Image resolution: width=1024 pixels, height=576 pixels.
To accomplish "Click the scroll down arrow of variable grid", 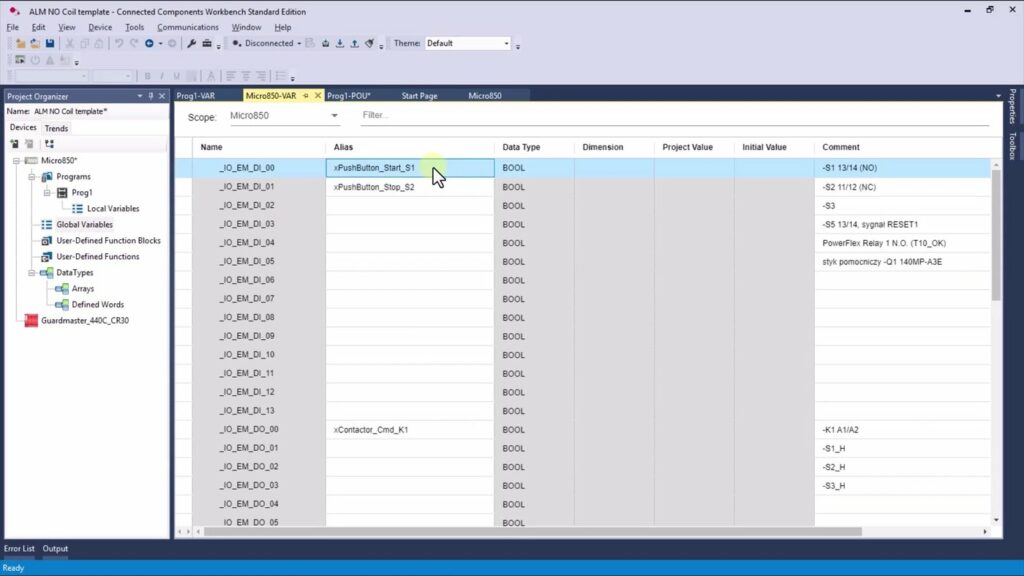I will (x=996, y=520).
